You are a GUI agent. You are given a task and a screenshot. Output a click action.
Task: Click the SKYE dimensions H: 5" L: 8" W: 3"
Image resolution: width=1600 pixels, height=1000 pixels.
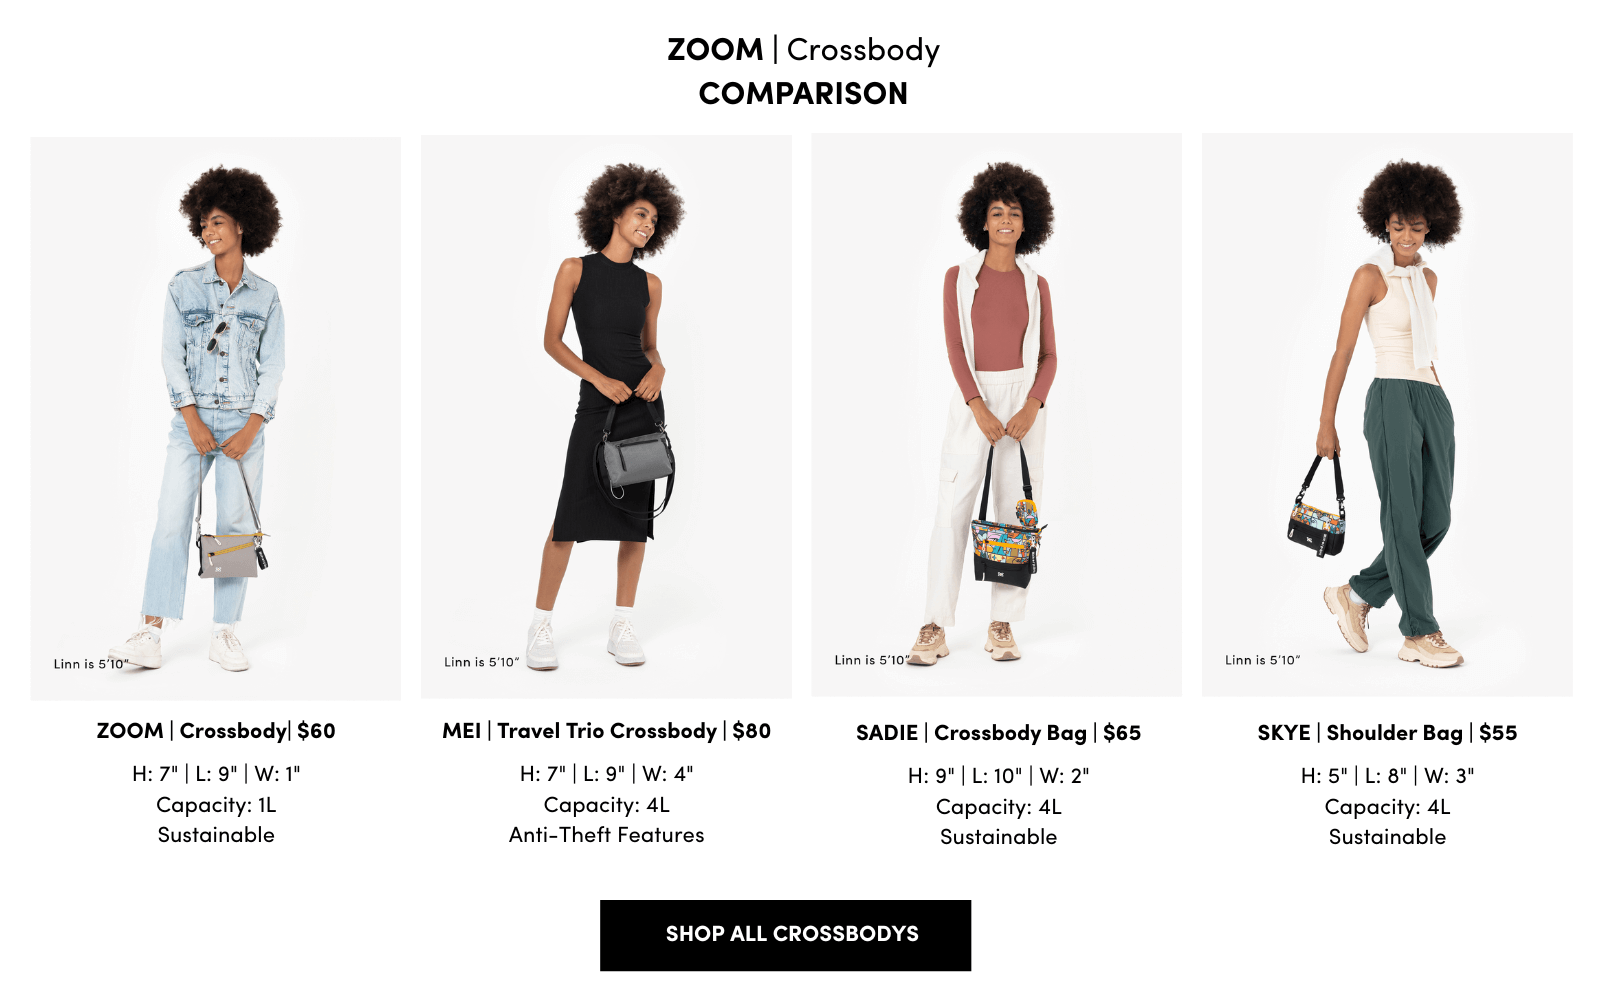coord(1387,776)
